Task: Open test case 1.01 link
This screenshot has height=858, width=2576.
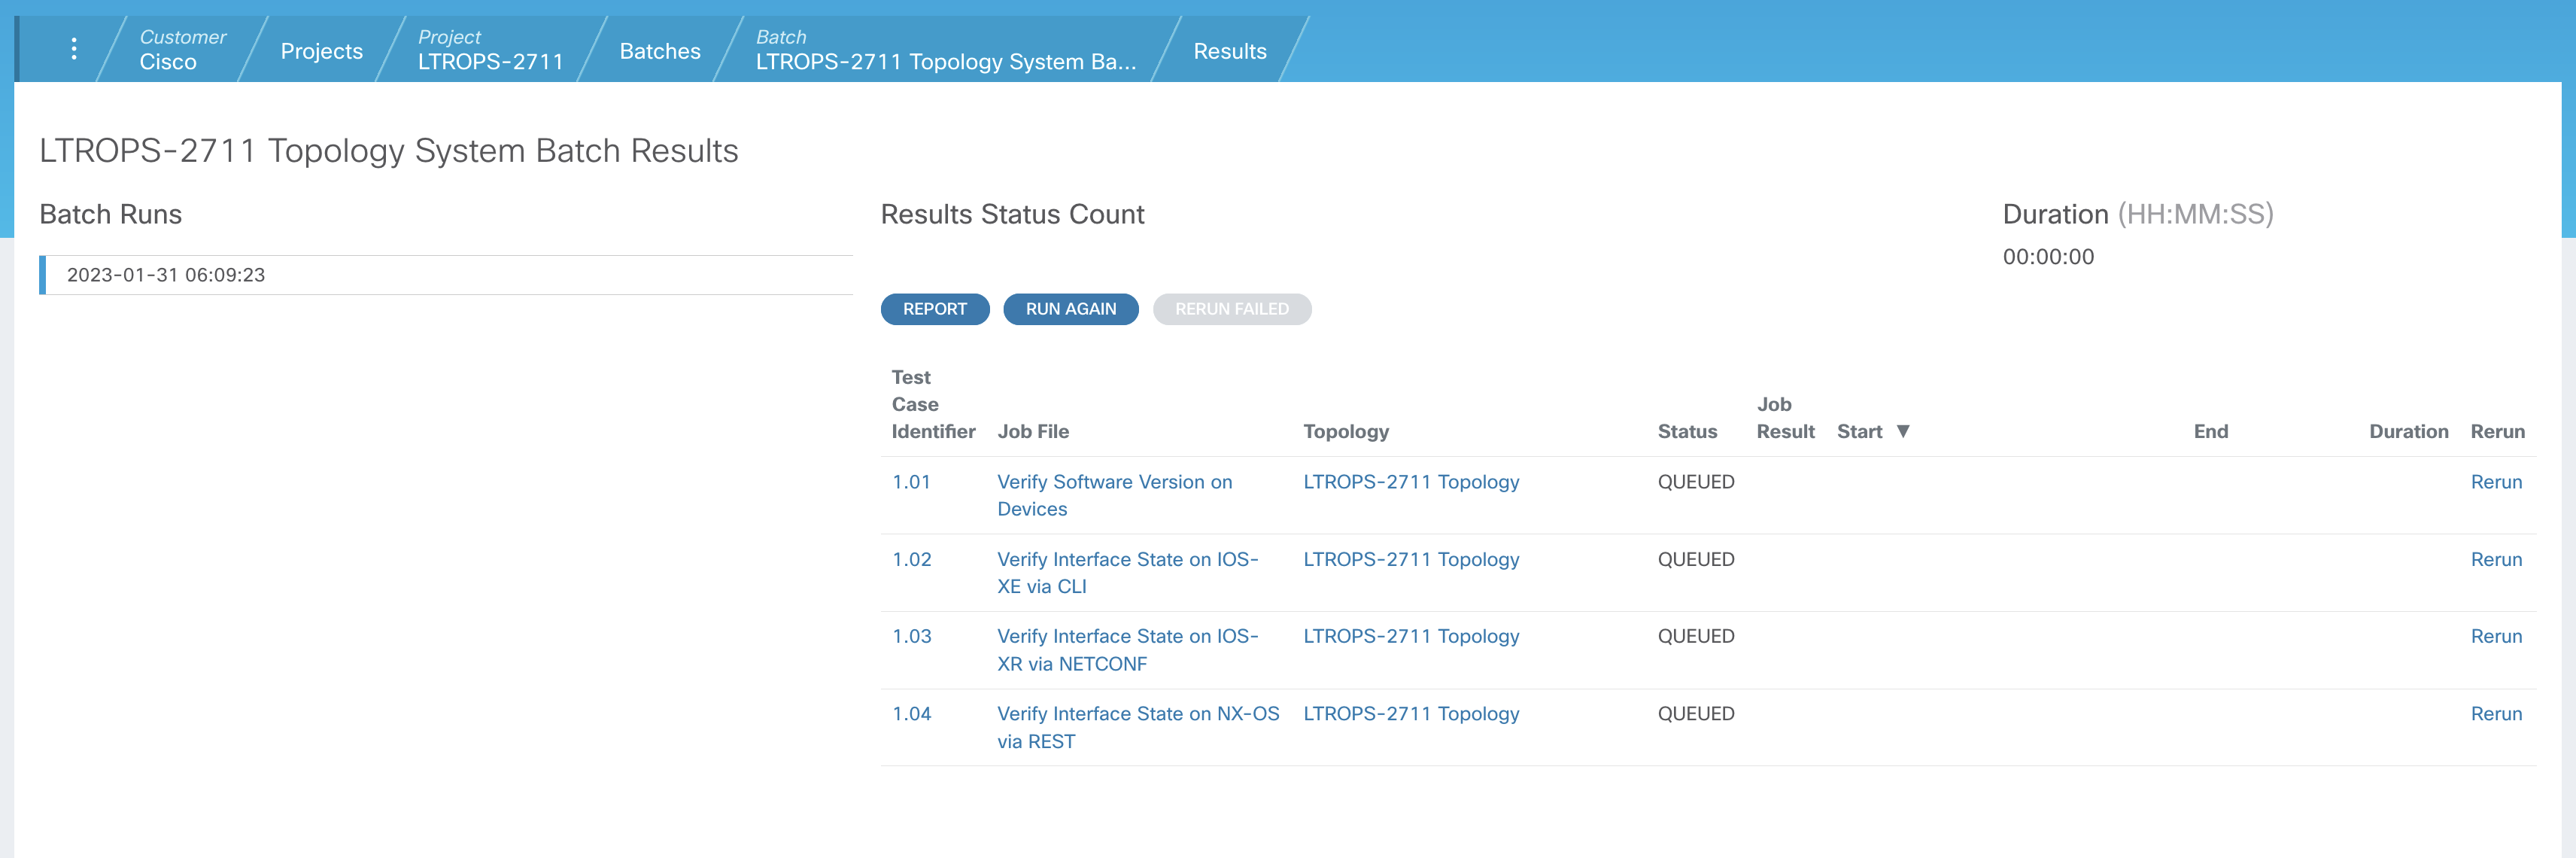Action: click(x=911, y=482)
